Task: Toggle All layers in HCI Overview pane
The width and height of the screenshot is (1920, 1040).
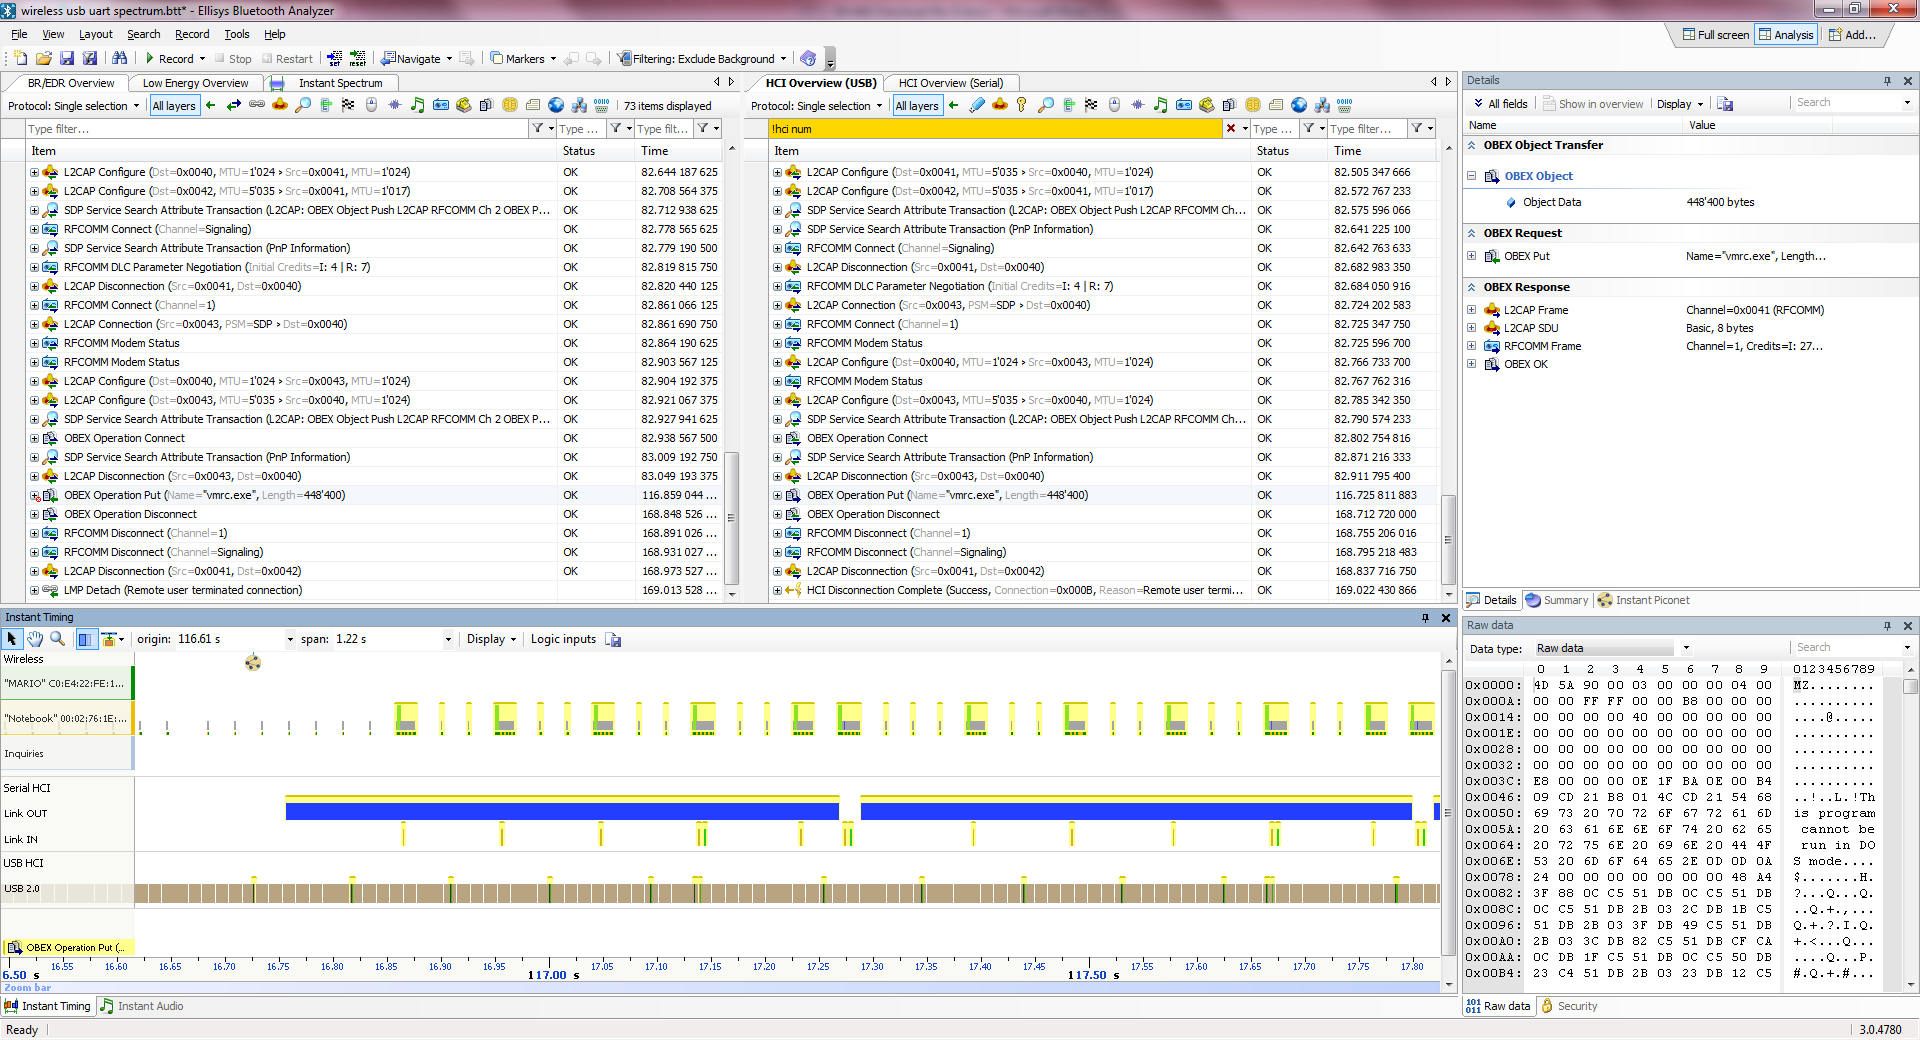Action: [x=917, y=106]
